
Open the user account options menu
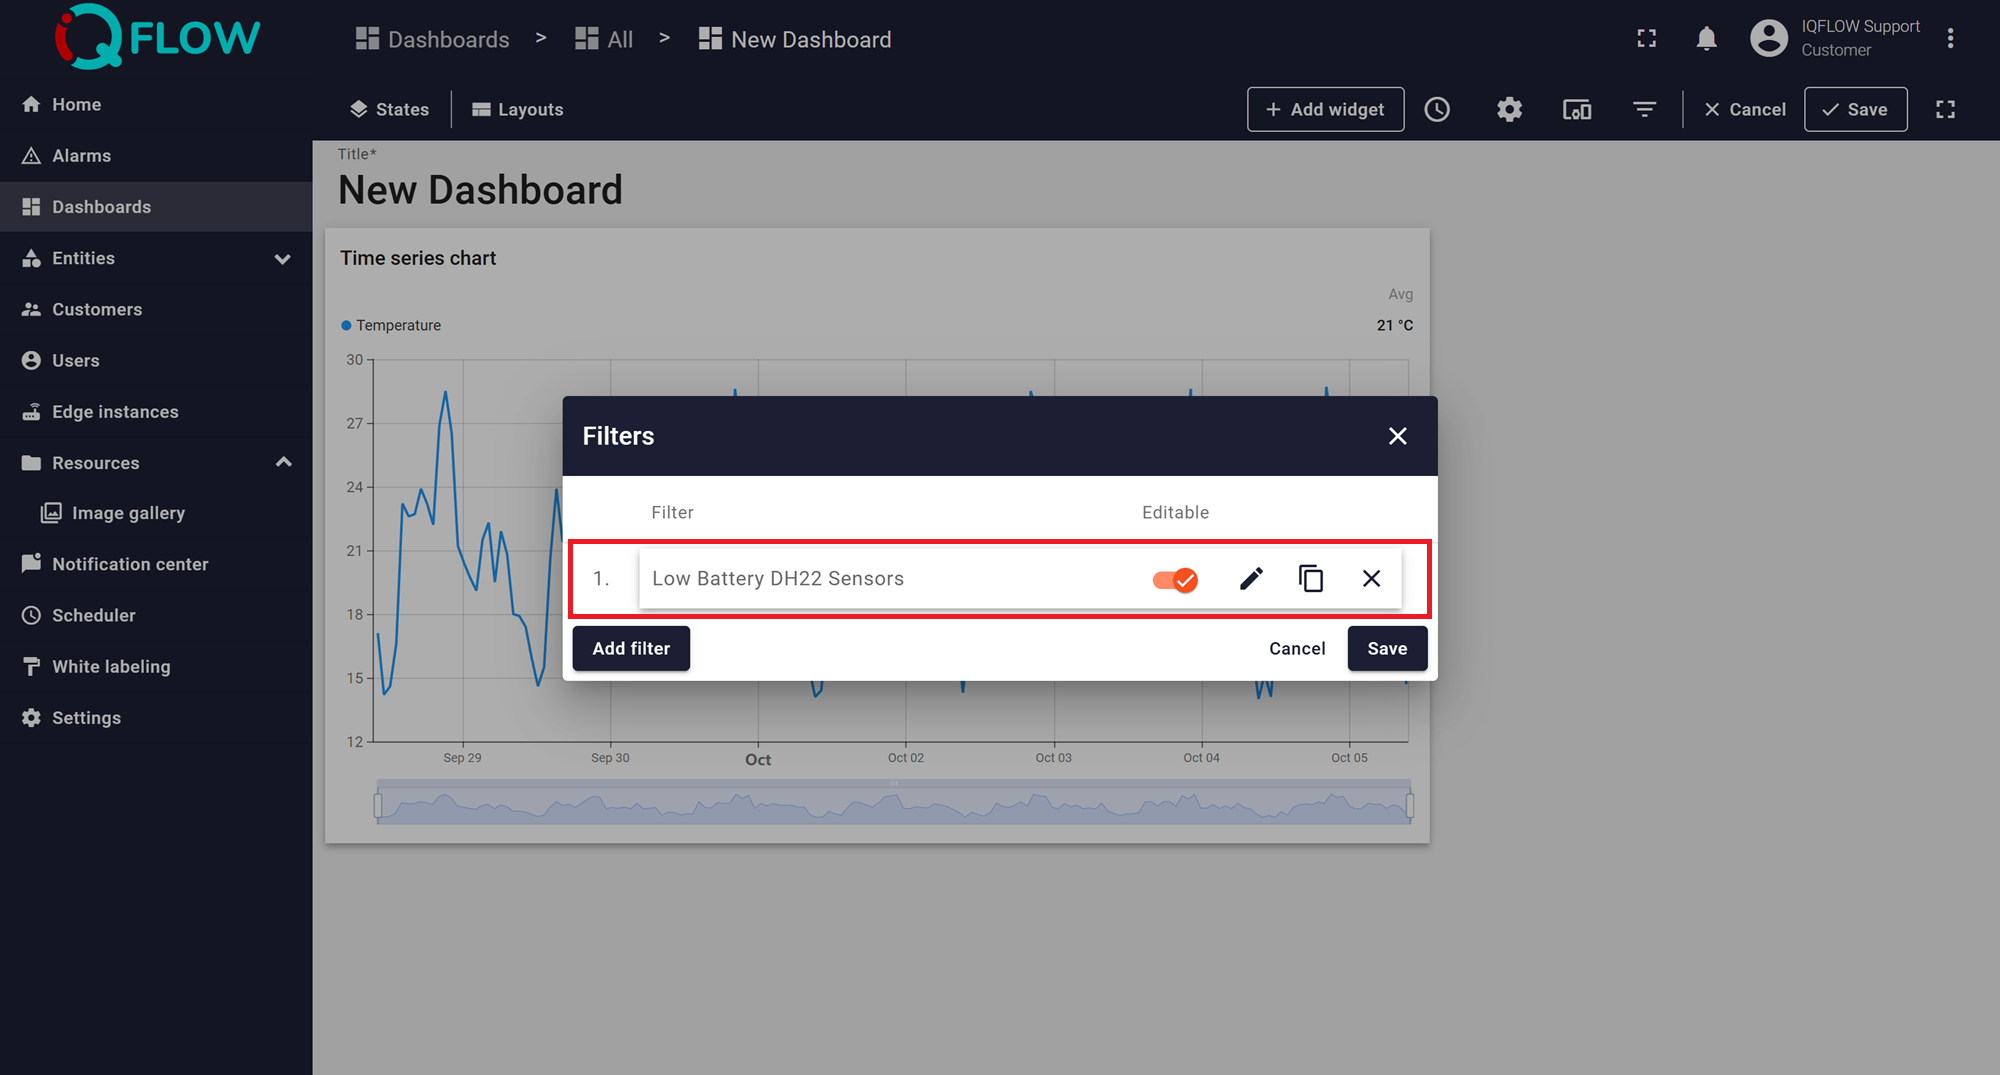click(x=1950, y=39)
